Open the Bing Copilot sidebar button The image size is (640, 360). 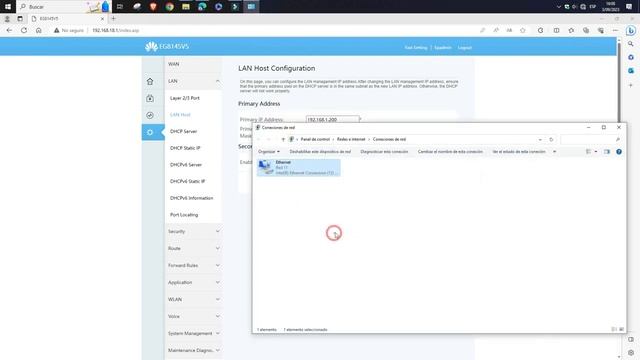(631, 31)
